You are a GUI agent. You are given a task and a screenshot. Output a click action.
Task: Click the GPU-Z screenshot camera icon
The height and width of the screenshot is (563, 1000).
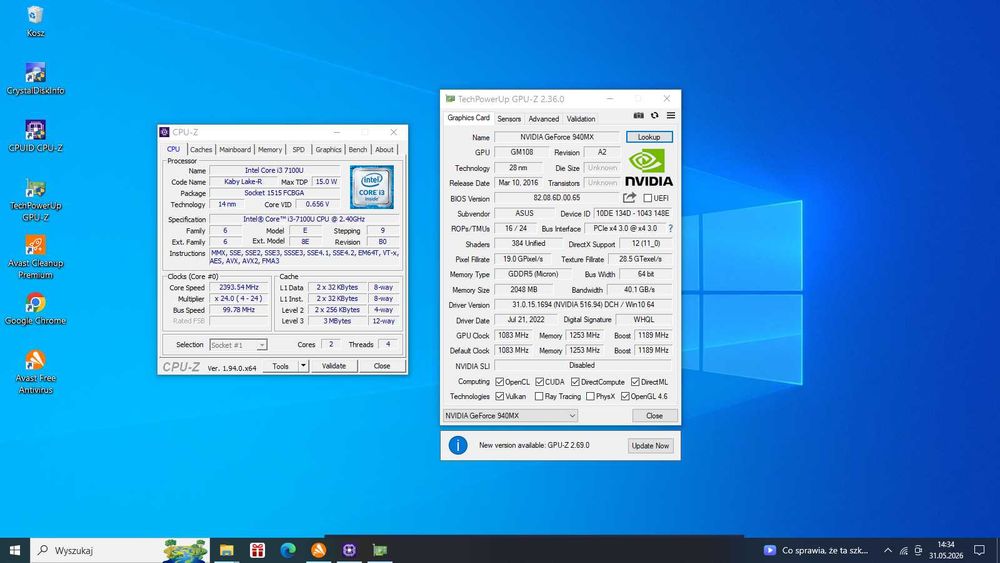[x=638, y=115]
